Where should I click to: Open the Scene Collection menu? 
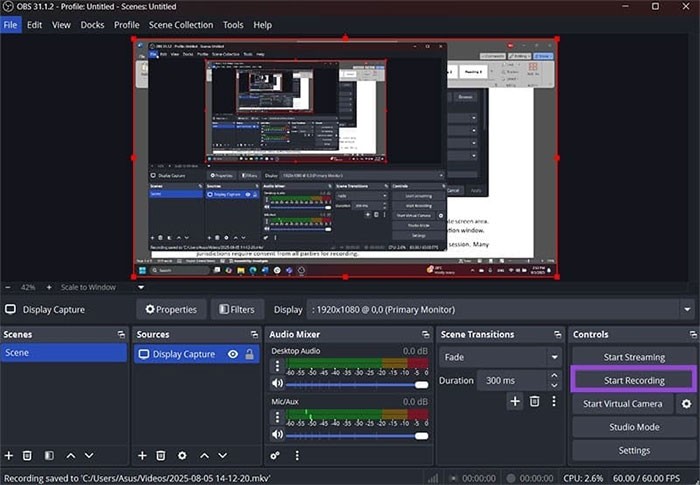click(x=180, y=24)
